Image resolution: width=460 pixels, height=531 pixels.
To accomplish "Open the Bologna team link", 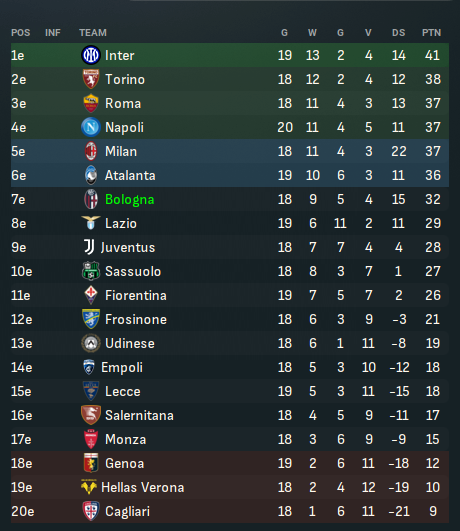I will [x=129, y=199].
